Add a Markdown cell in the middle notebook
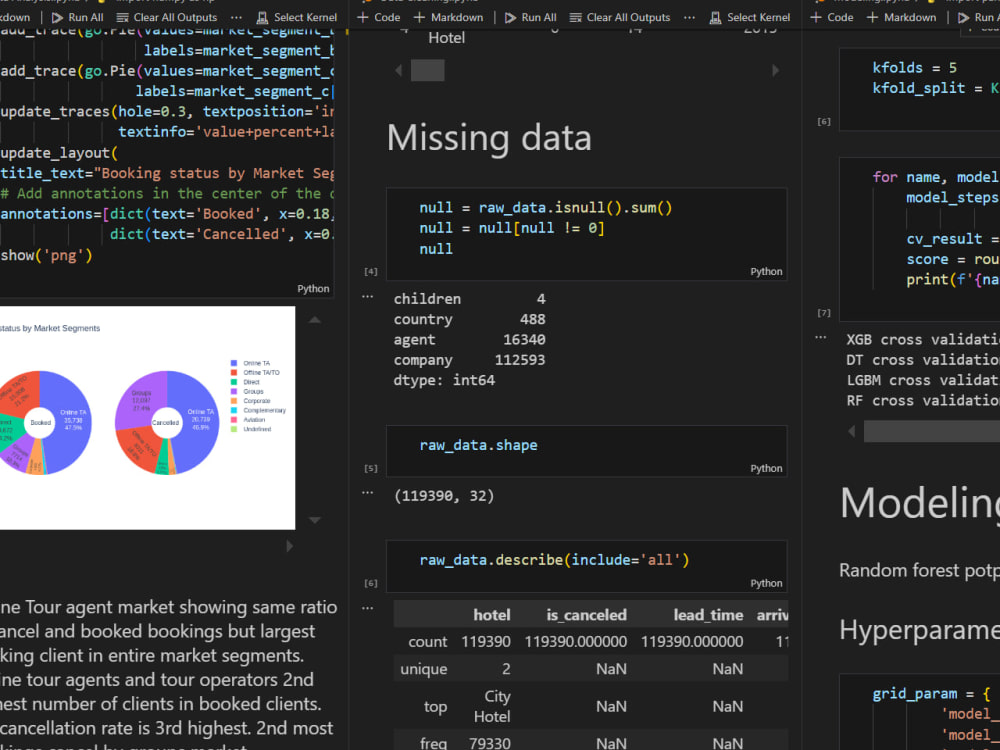 (x=448, y=17)
